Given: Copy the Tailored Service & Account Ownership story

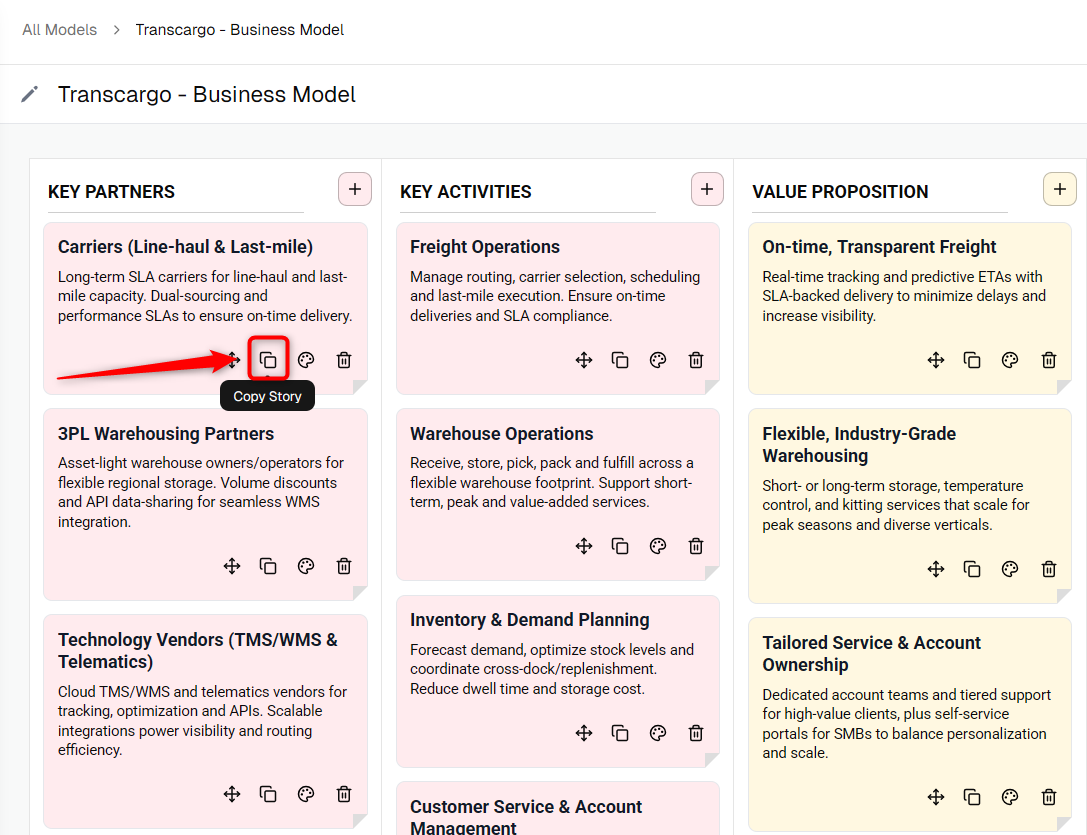Looking at the screenshot, I should pos(973,798).
